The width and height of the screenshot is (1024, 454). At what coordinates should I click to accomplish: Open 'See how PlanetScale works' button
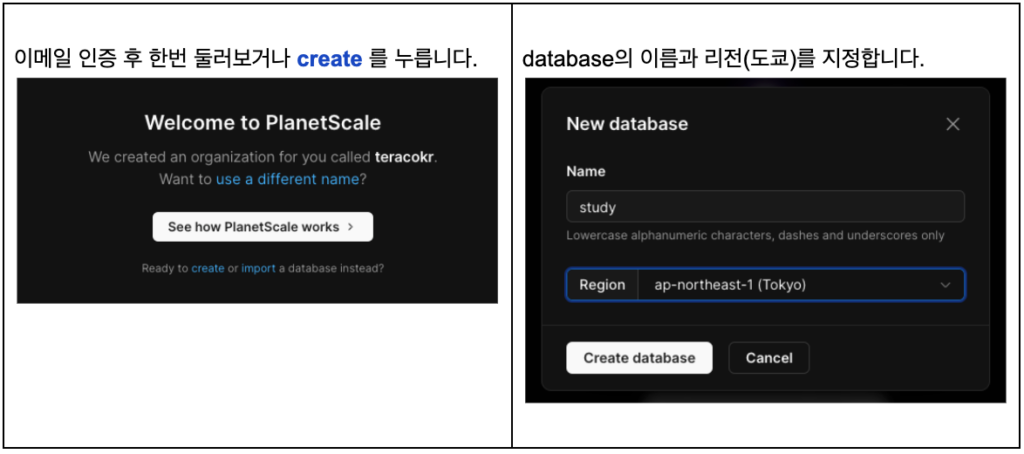(x=263, y=227)
